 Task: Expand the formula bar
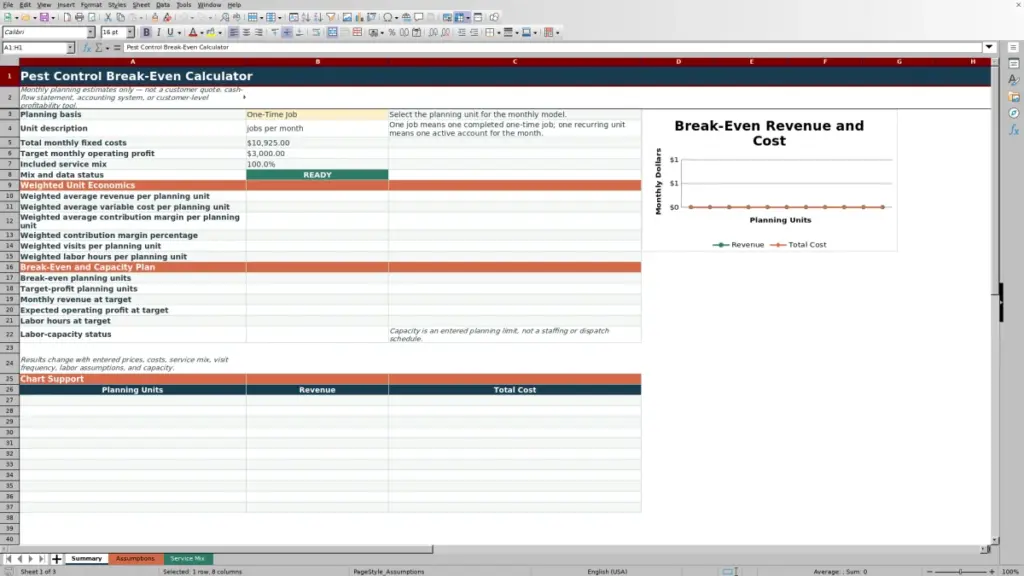pos(989,47)
